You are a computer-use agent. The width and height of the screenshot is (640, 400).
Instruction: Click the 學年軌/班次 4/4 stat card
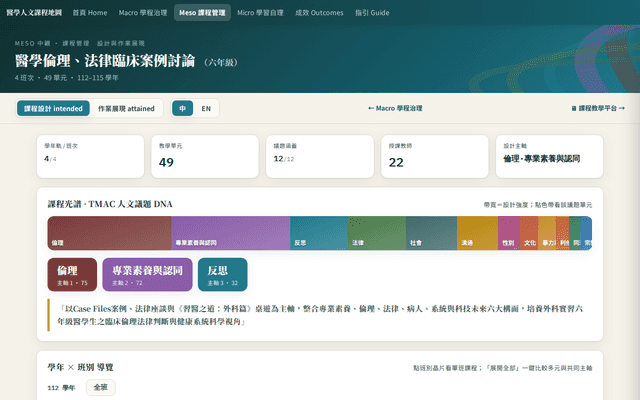click(90, 156)
